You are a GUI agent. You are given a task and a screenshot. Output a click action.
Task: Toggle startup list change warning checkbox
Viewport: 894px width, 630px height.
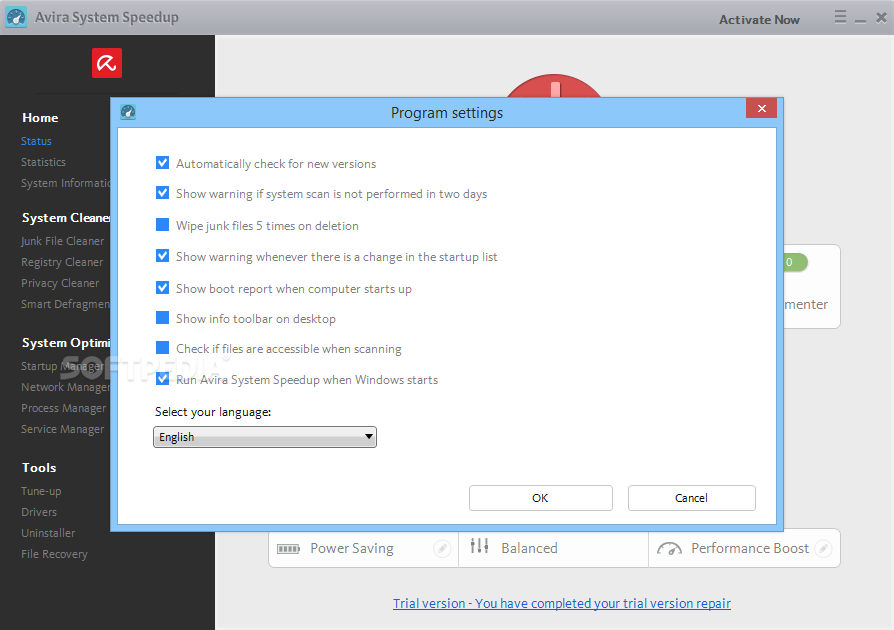[x=162, y=255]
